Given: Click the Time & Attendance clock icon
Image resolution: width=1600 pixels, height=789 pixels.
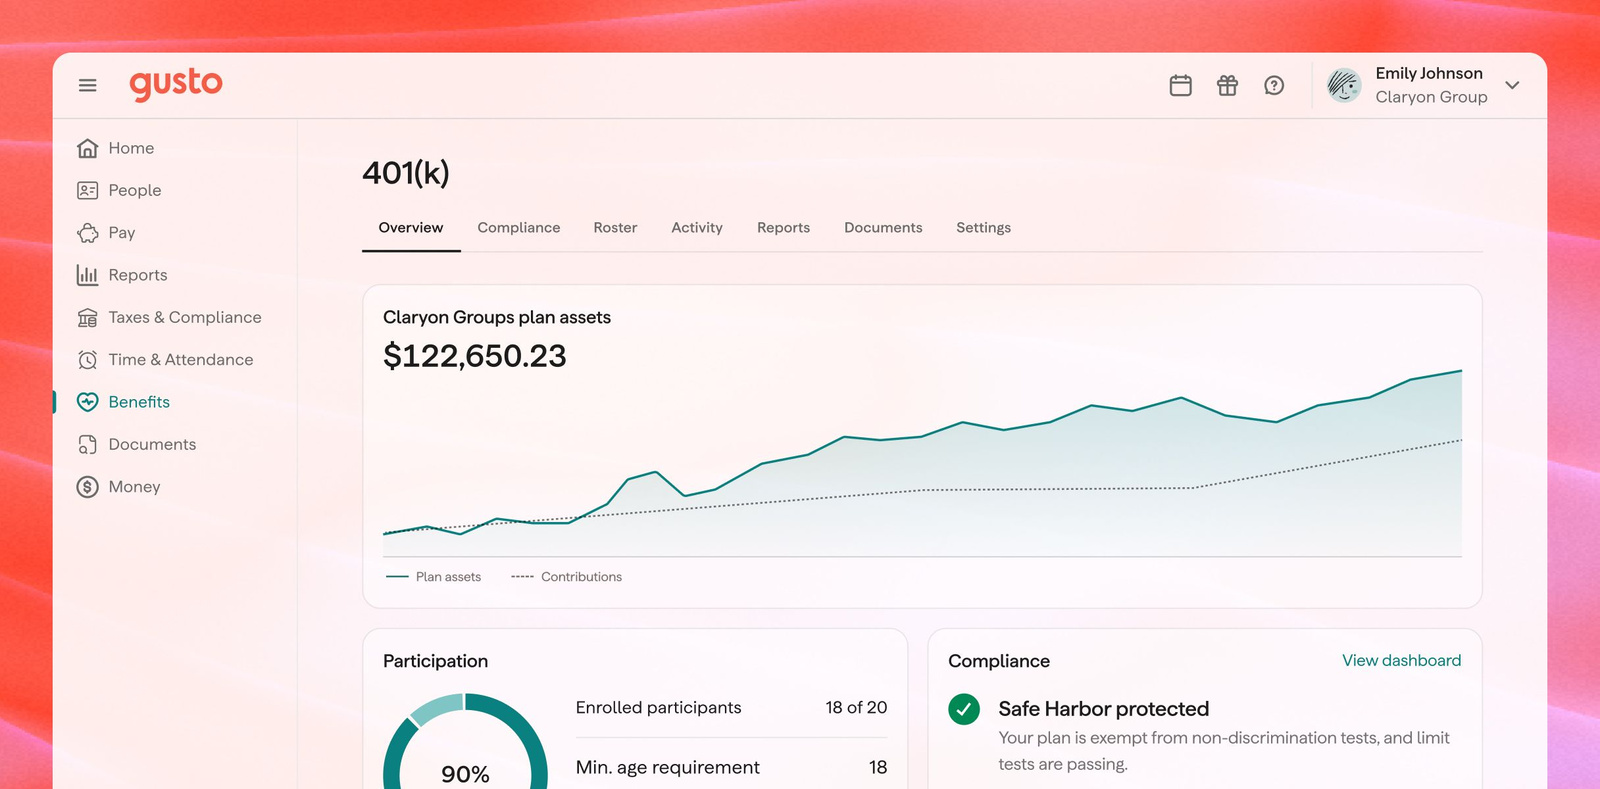Looking at the screenshot, I should pyautogui.click(x=88, y=360).
